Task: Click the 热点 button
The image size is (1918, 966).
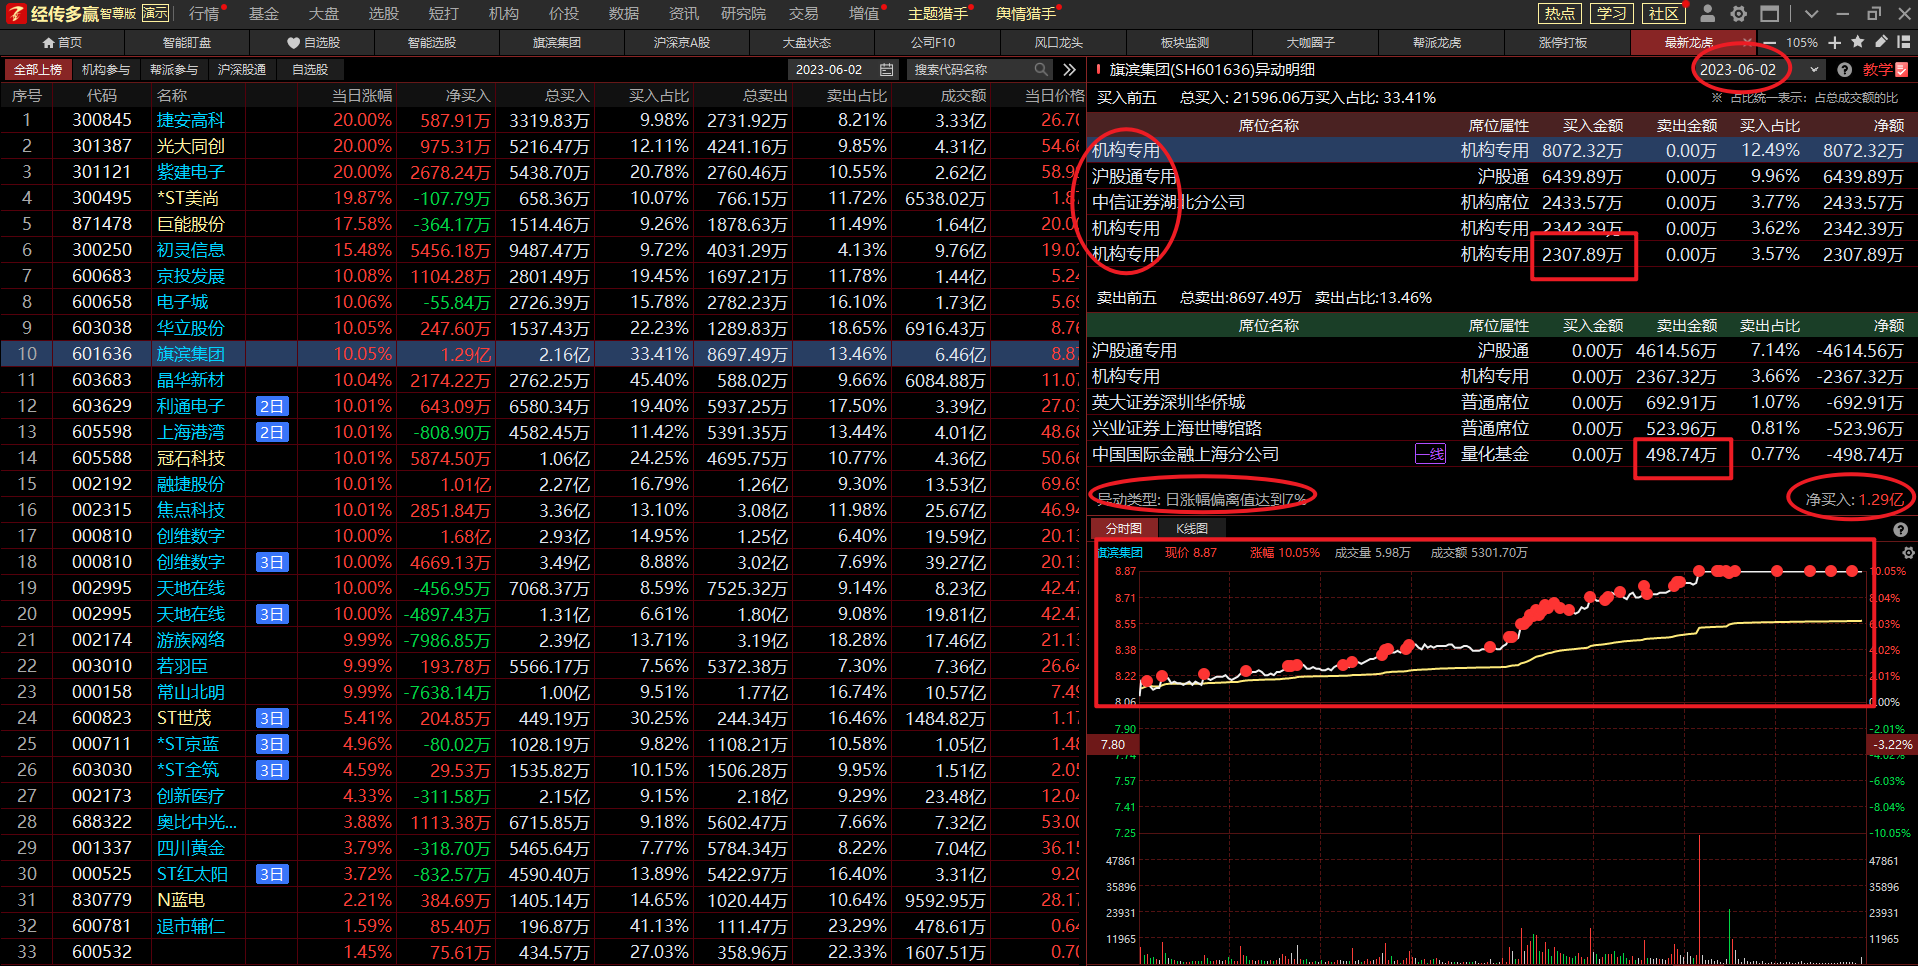Action: click(1559, 13)
